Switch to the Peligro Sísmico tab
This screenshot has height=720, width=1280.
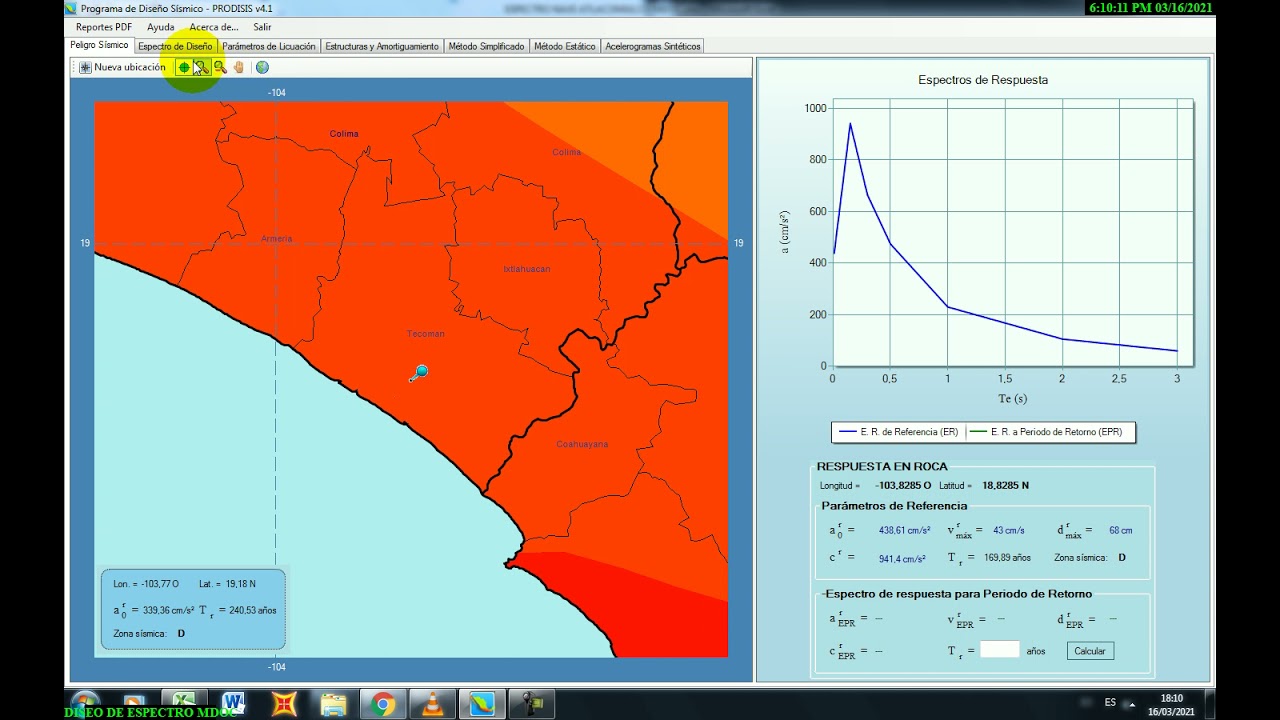[99, 45]
